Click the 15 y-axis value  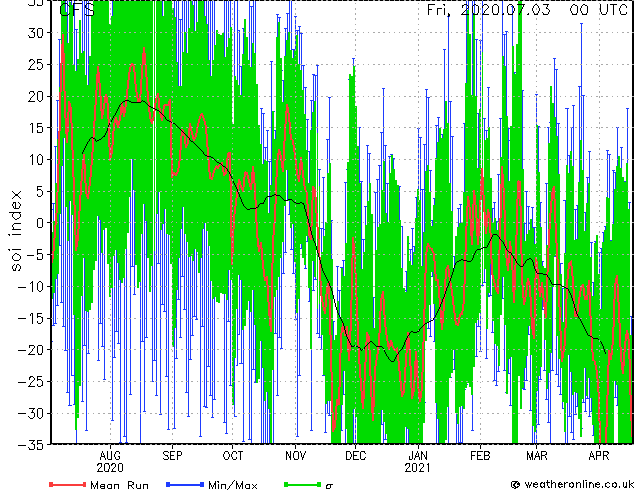click(x=36, y=128)
